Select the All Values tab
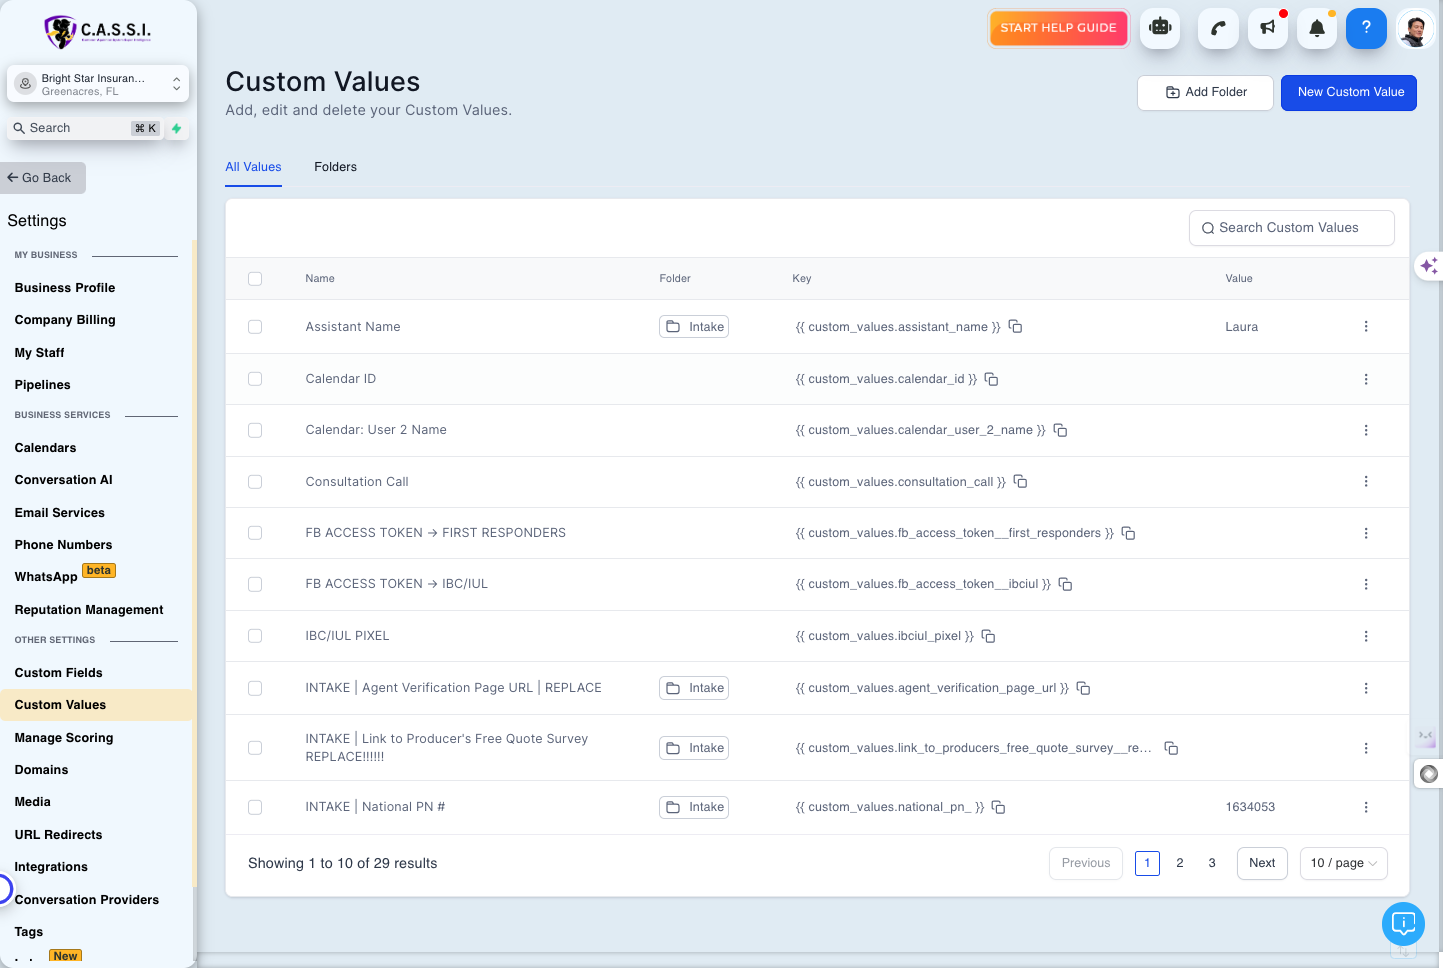Viewport: 1443px width, 968px height. point(253,167)
